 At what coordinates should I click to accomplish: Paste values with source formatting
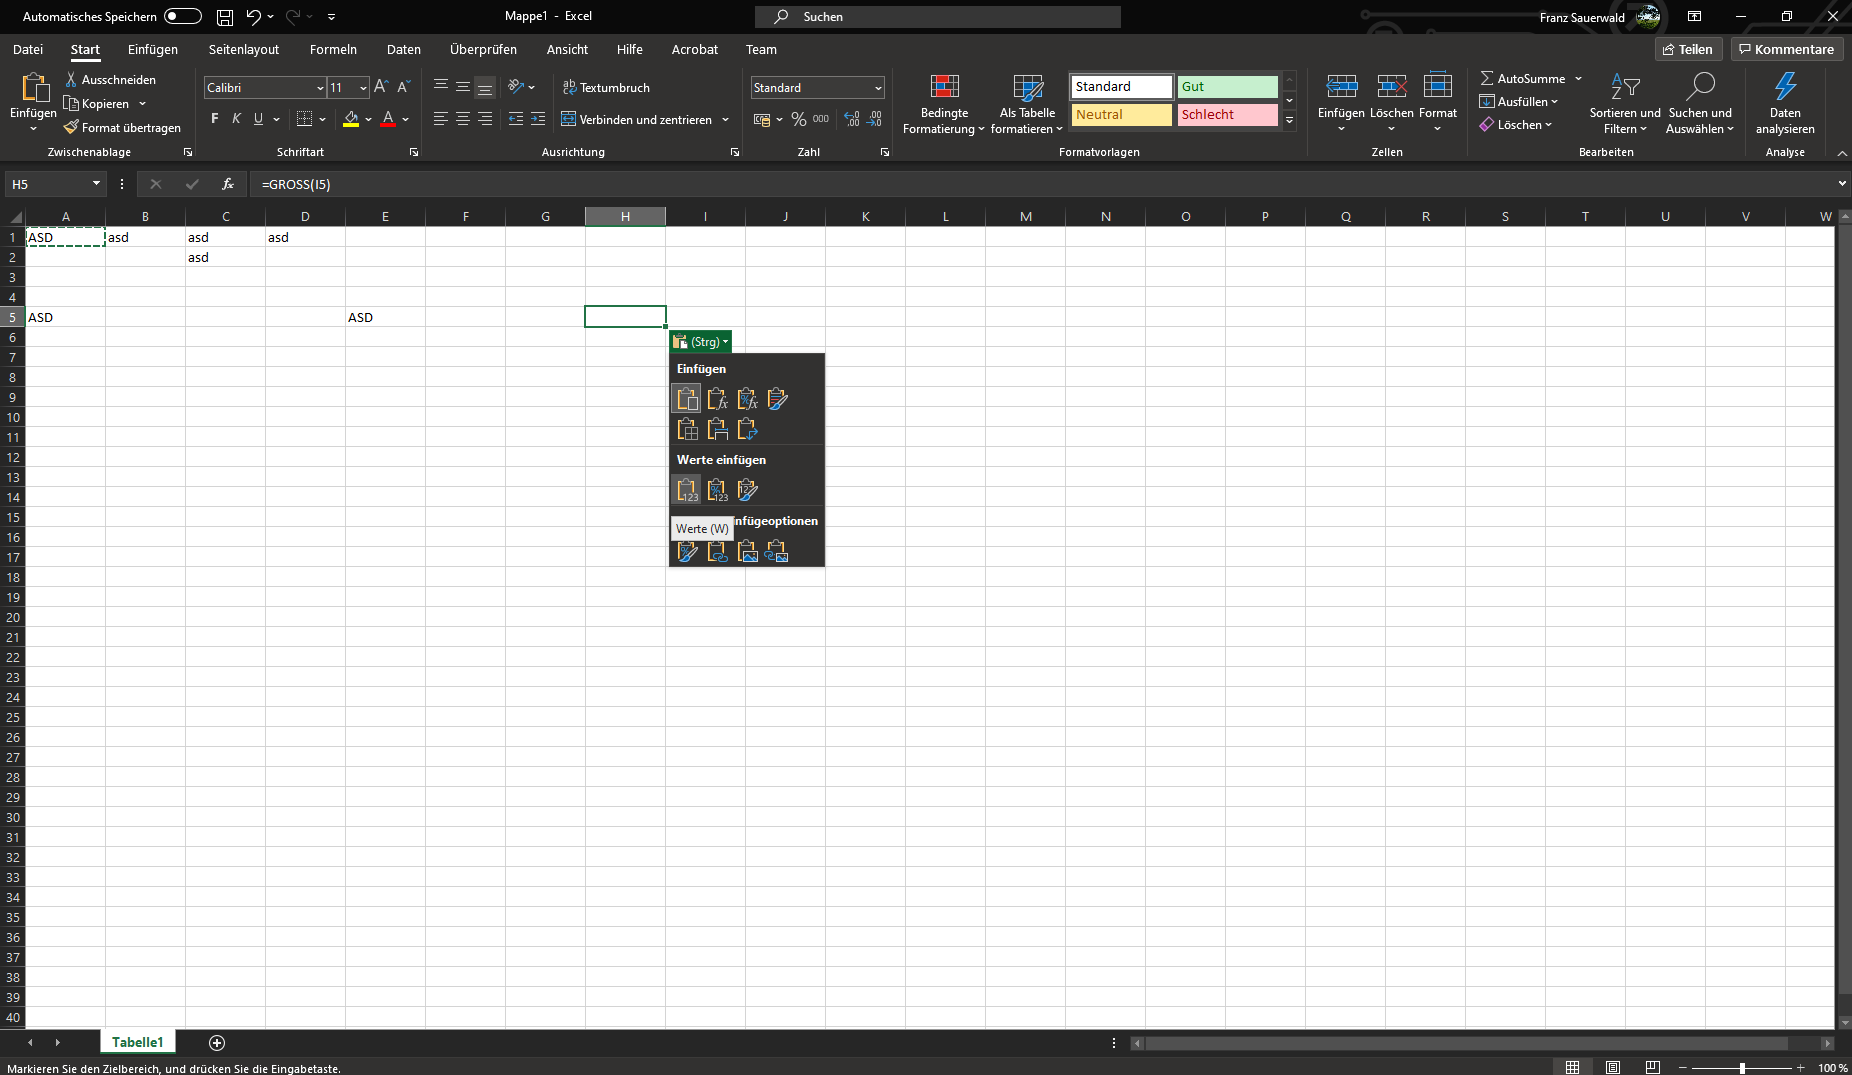pyautogui.click(x=747, y=490)
